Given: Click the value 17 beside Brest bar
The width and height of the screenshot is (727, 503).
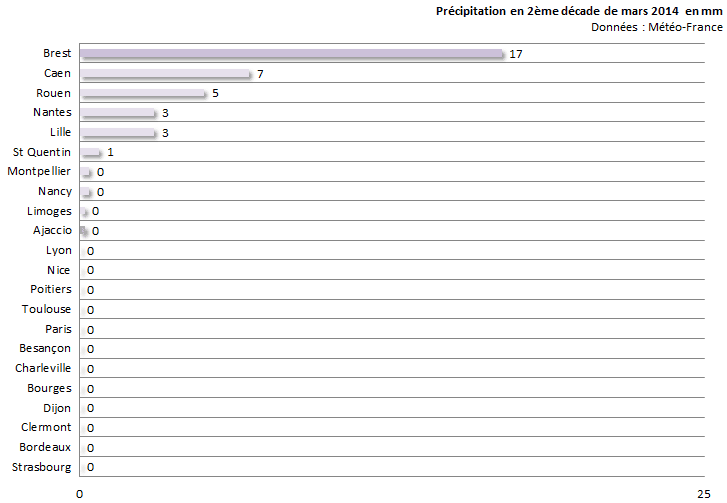Looking at the screenshot, I should pos(516,54).
